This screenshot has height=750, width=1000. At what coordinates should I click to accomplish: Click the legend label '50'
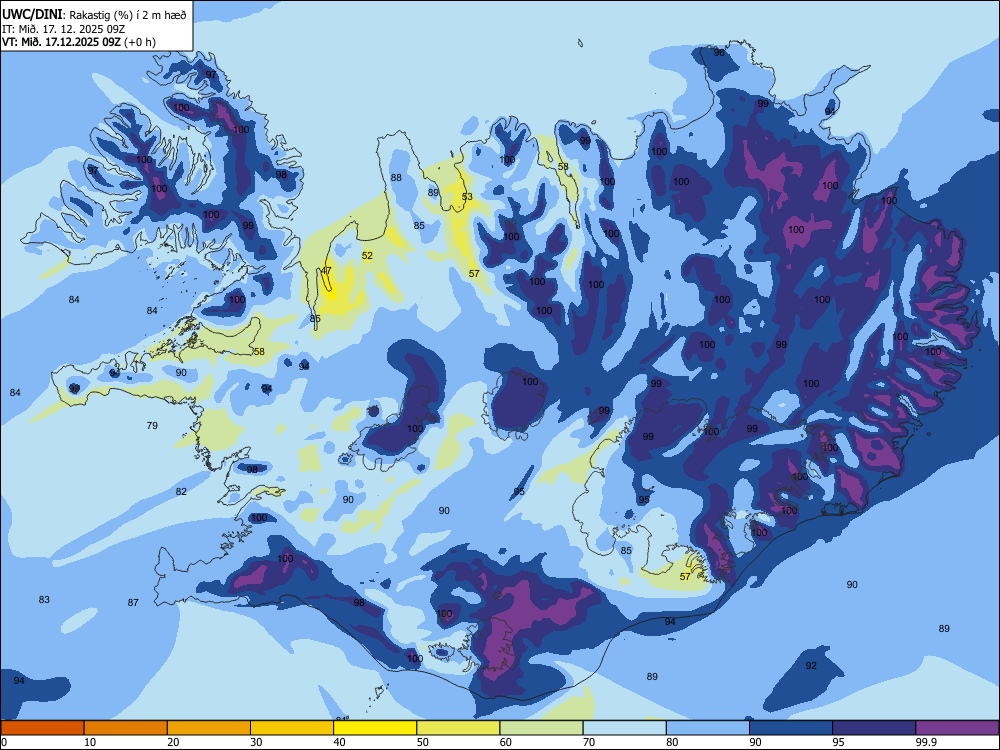(423, 742)
